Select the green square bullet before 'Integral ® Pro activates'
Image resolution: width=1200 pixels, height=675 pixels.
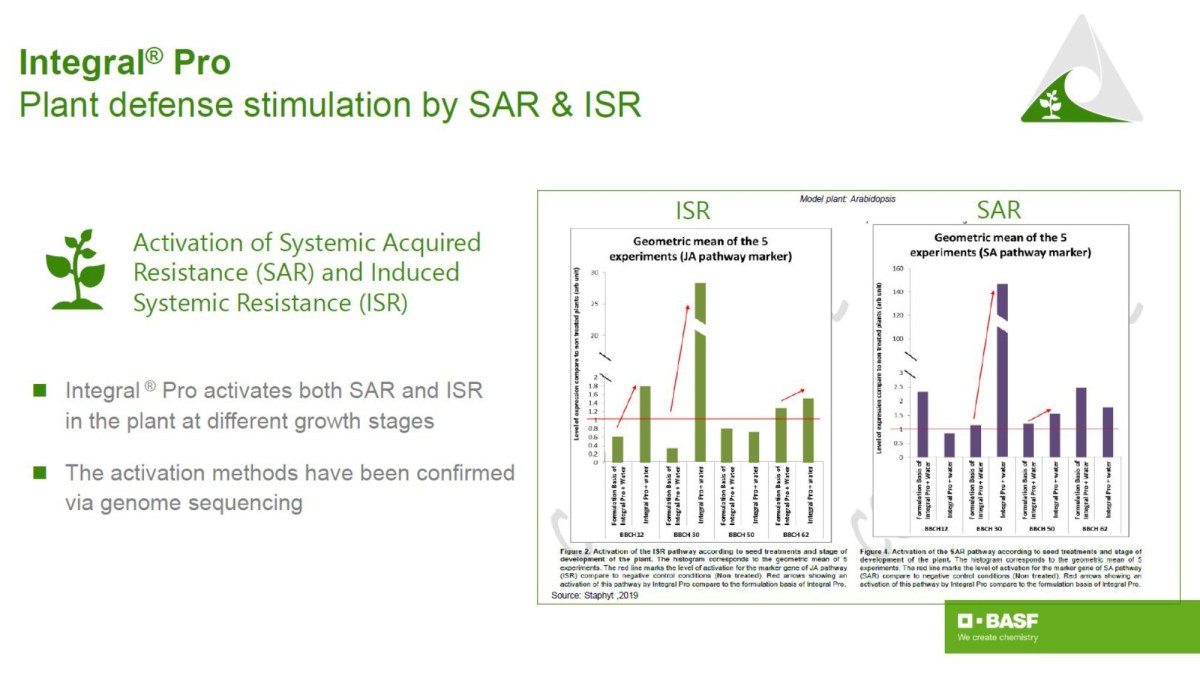40,390
